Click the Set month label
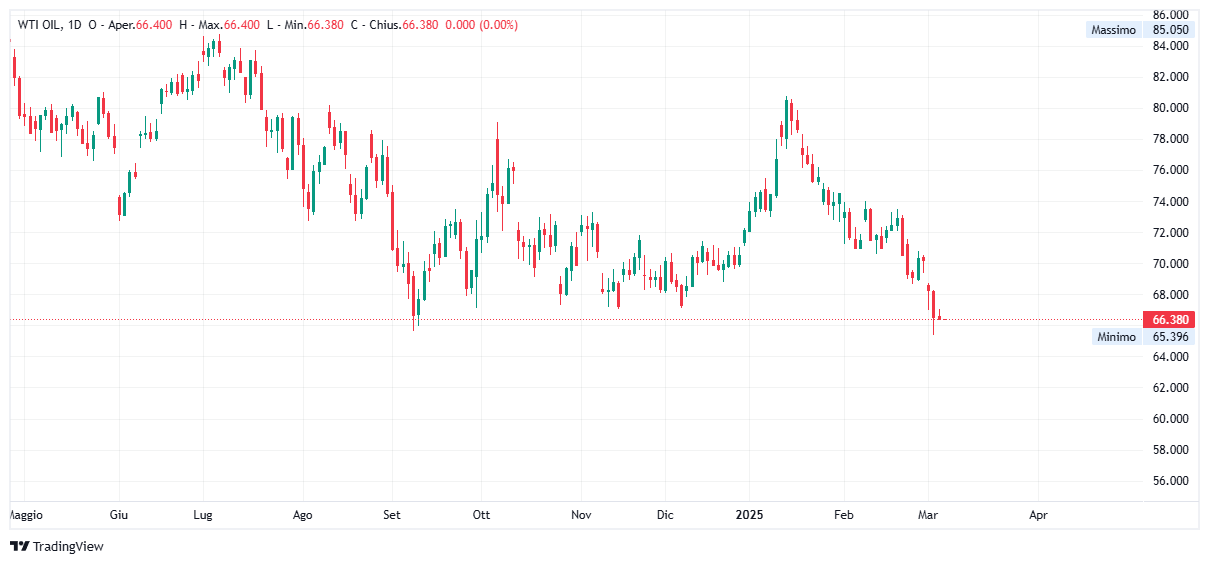This screenshot has height=564, width=1209. pyautogui.click(x=392, y=515)
